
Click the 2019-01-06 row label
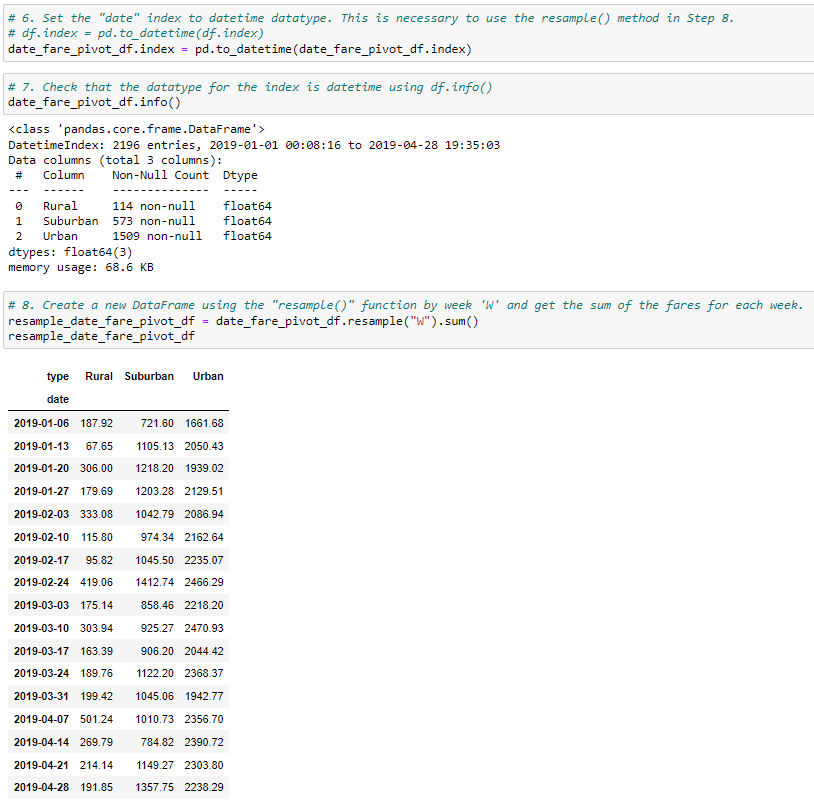coord(44,423)
